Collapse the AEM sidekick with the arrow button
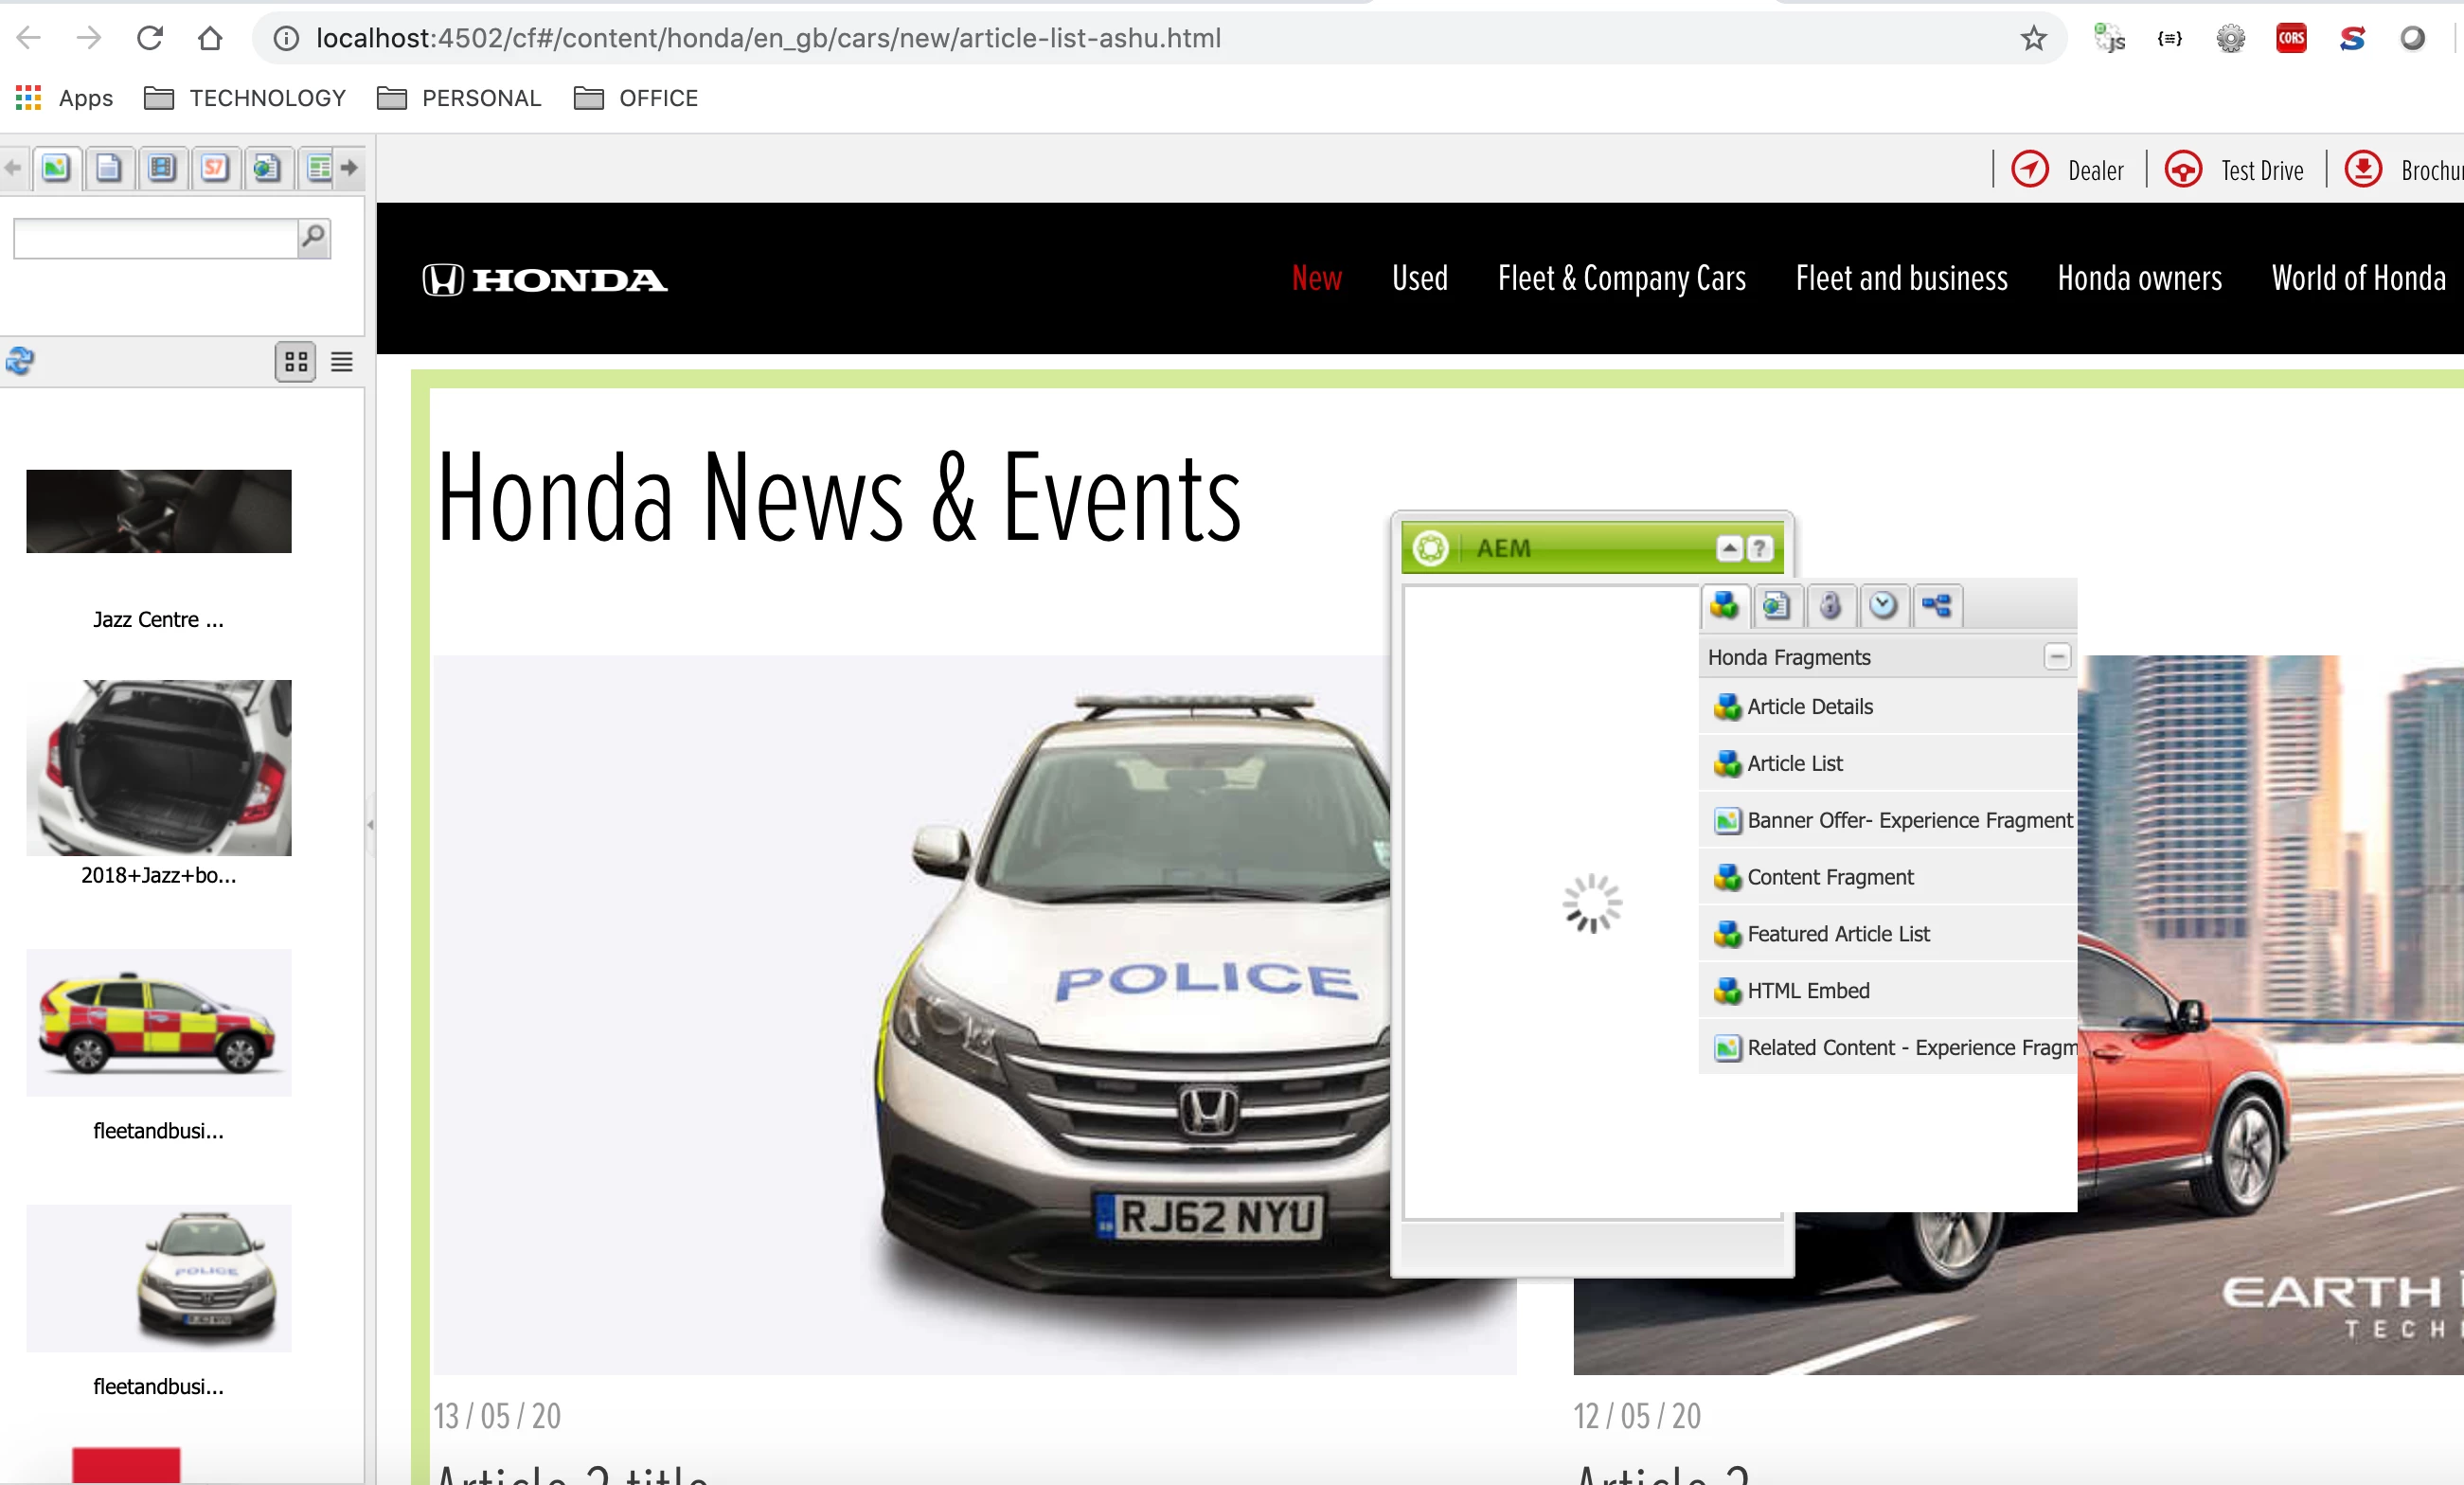The height and width of the screenshot is (1485, 2464). pos(1729,548)
